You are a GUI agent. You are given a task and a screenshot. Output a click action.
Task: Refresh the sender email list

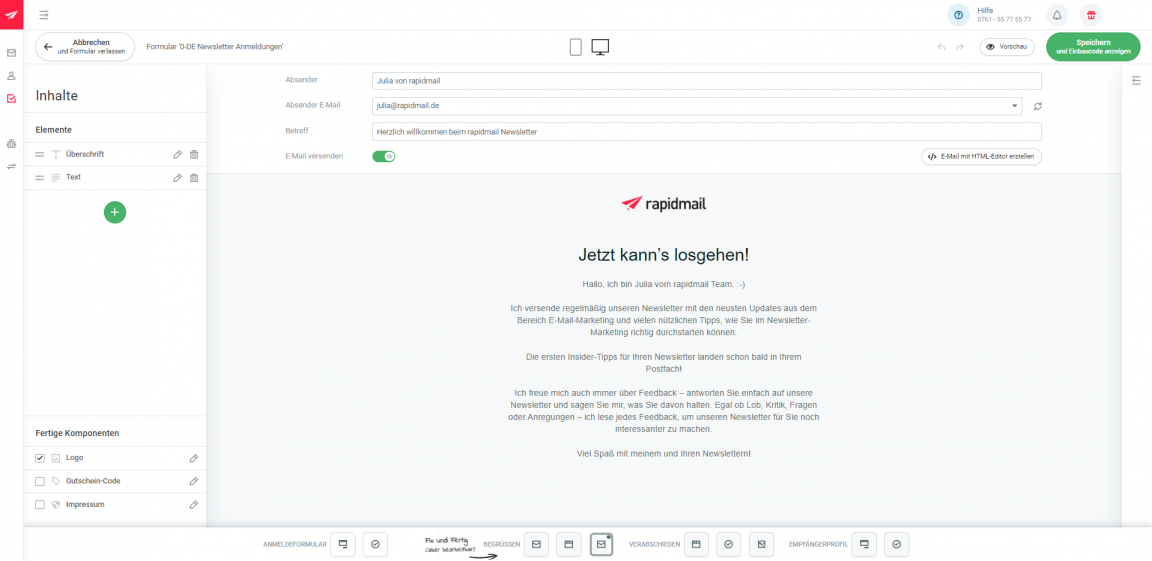[x=1037, y=106]
